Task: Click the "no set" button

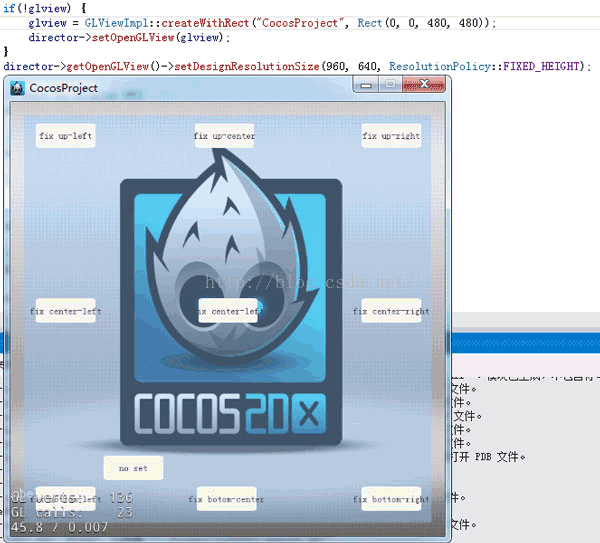Action: tap(133, 468)
